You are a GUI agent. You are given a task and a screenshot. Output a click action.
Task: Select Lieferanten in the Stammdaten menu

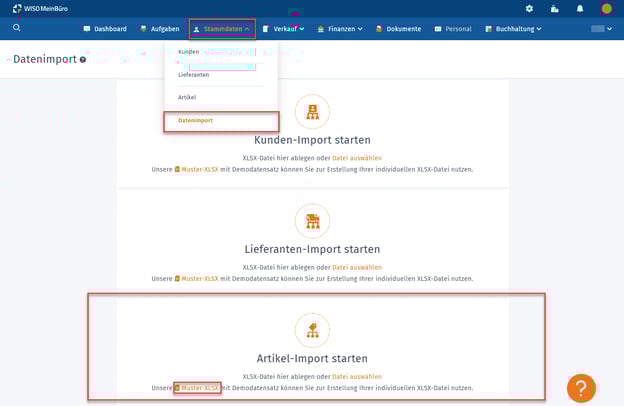pos(194,75)
